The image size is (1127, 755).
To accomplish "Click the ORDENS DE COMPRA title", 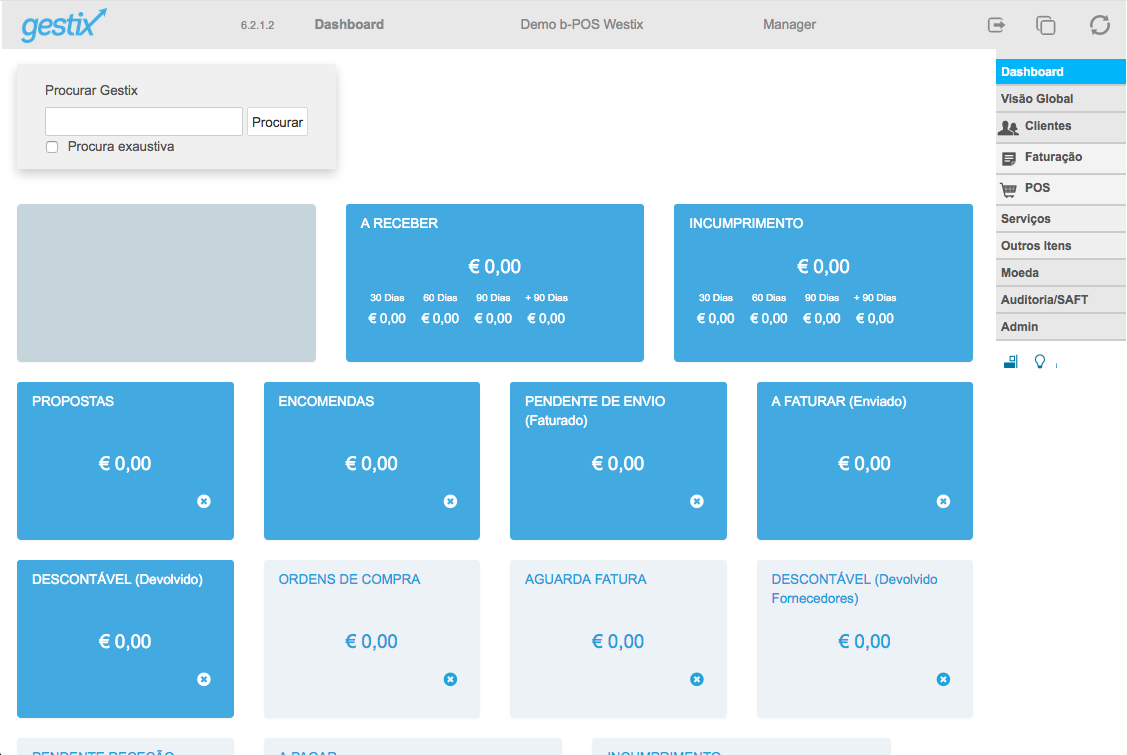I will [x=349, y=580].
